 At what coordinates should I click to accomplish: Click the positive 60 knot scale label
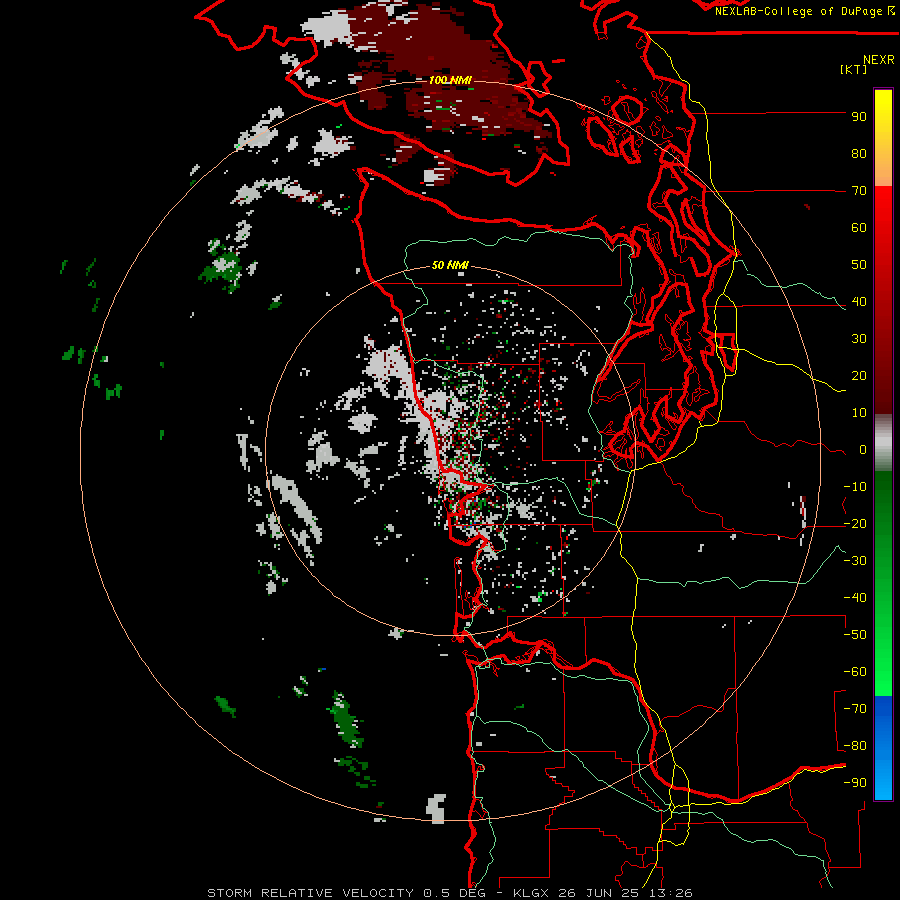click(859, 228)
